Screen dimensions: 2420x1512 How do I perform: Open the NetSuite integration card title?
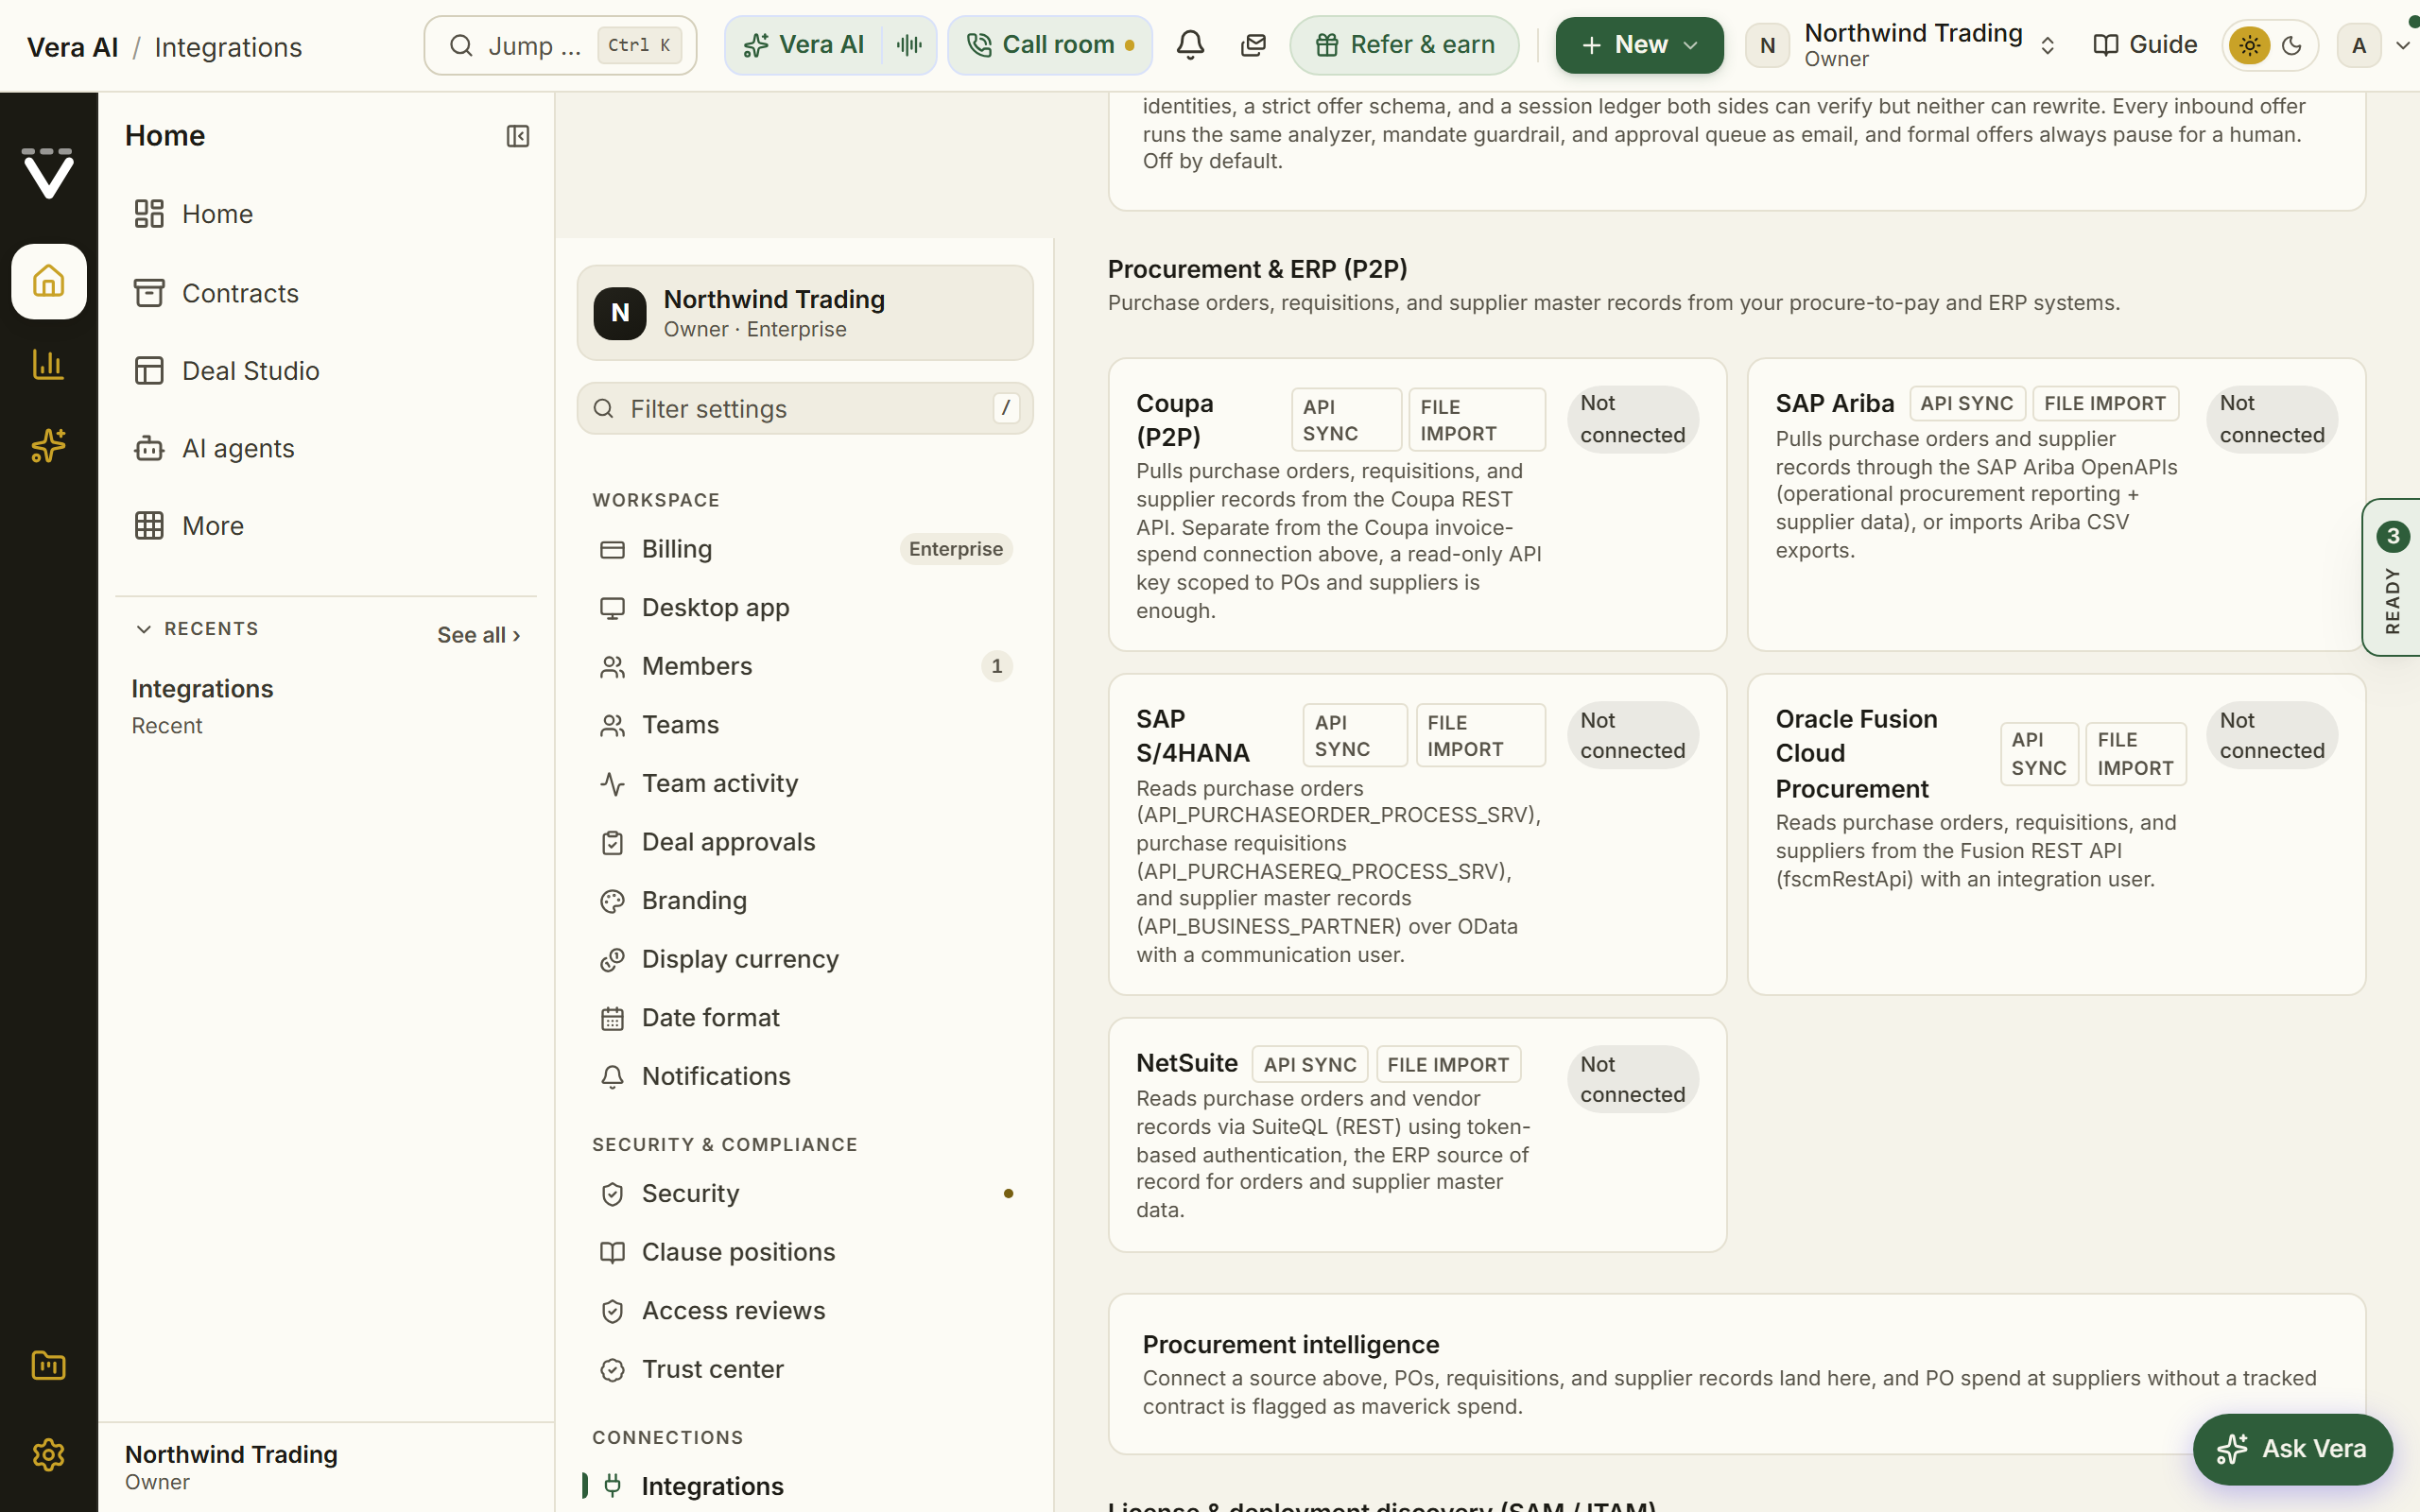click(1186, 1063)
